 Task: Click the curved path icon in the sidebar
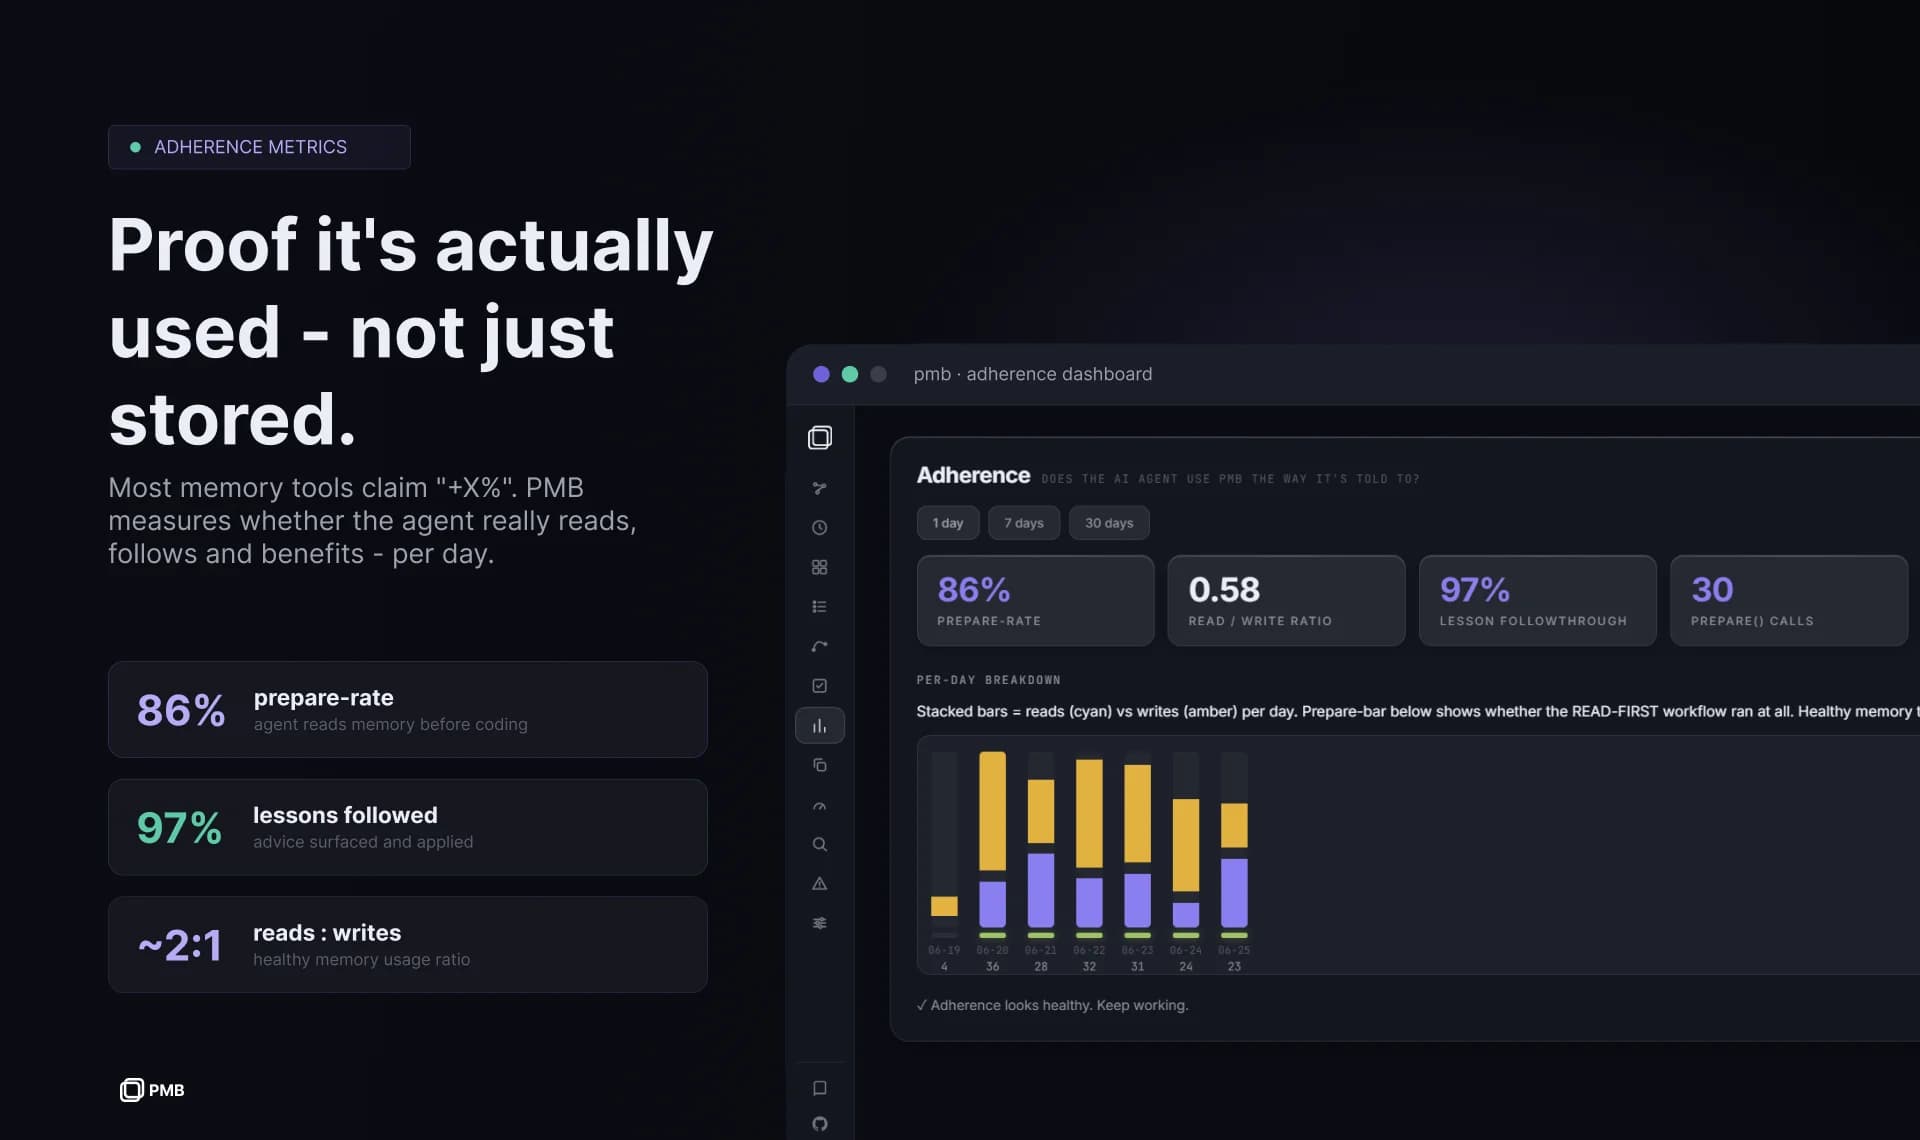point(820,646)
